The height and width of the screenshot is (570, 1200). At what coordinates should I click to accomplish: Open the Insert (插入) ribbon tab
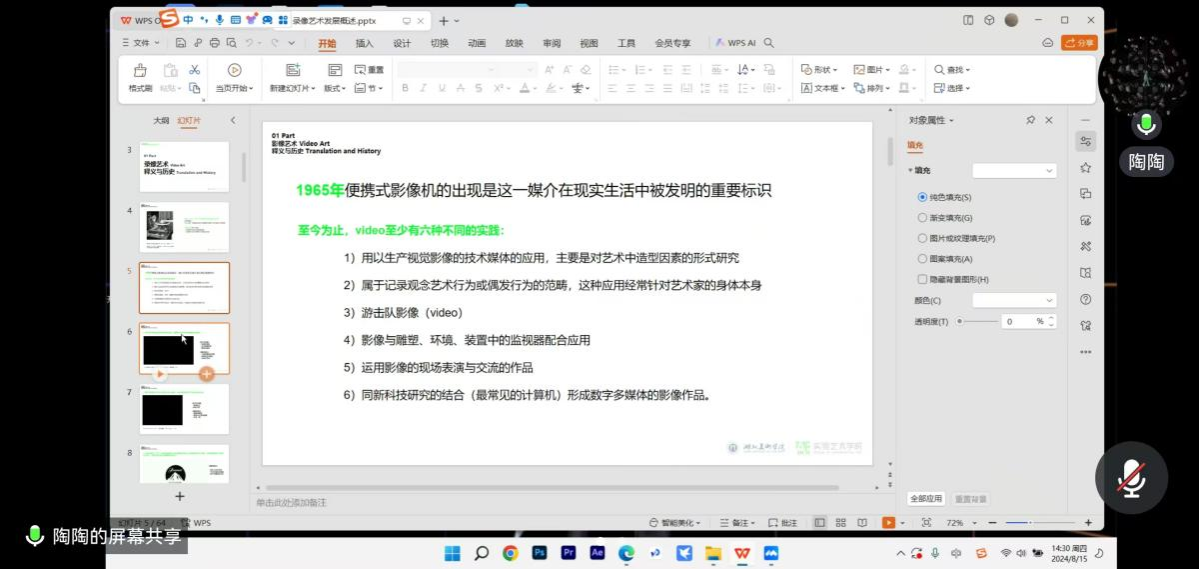(364, 43)
